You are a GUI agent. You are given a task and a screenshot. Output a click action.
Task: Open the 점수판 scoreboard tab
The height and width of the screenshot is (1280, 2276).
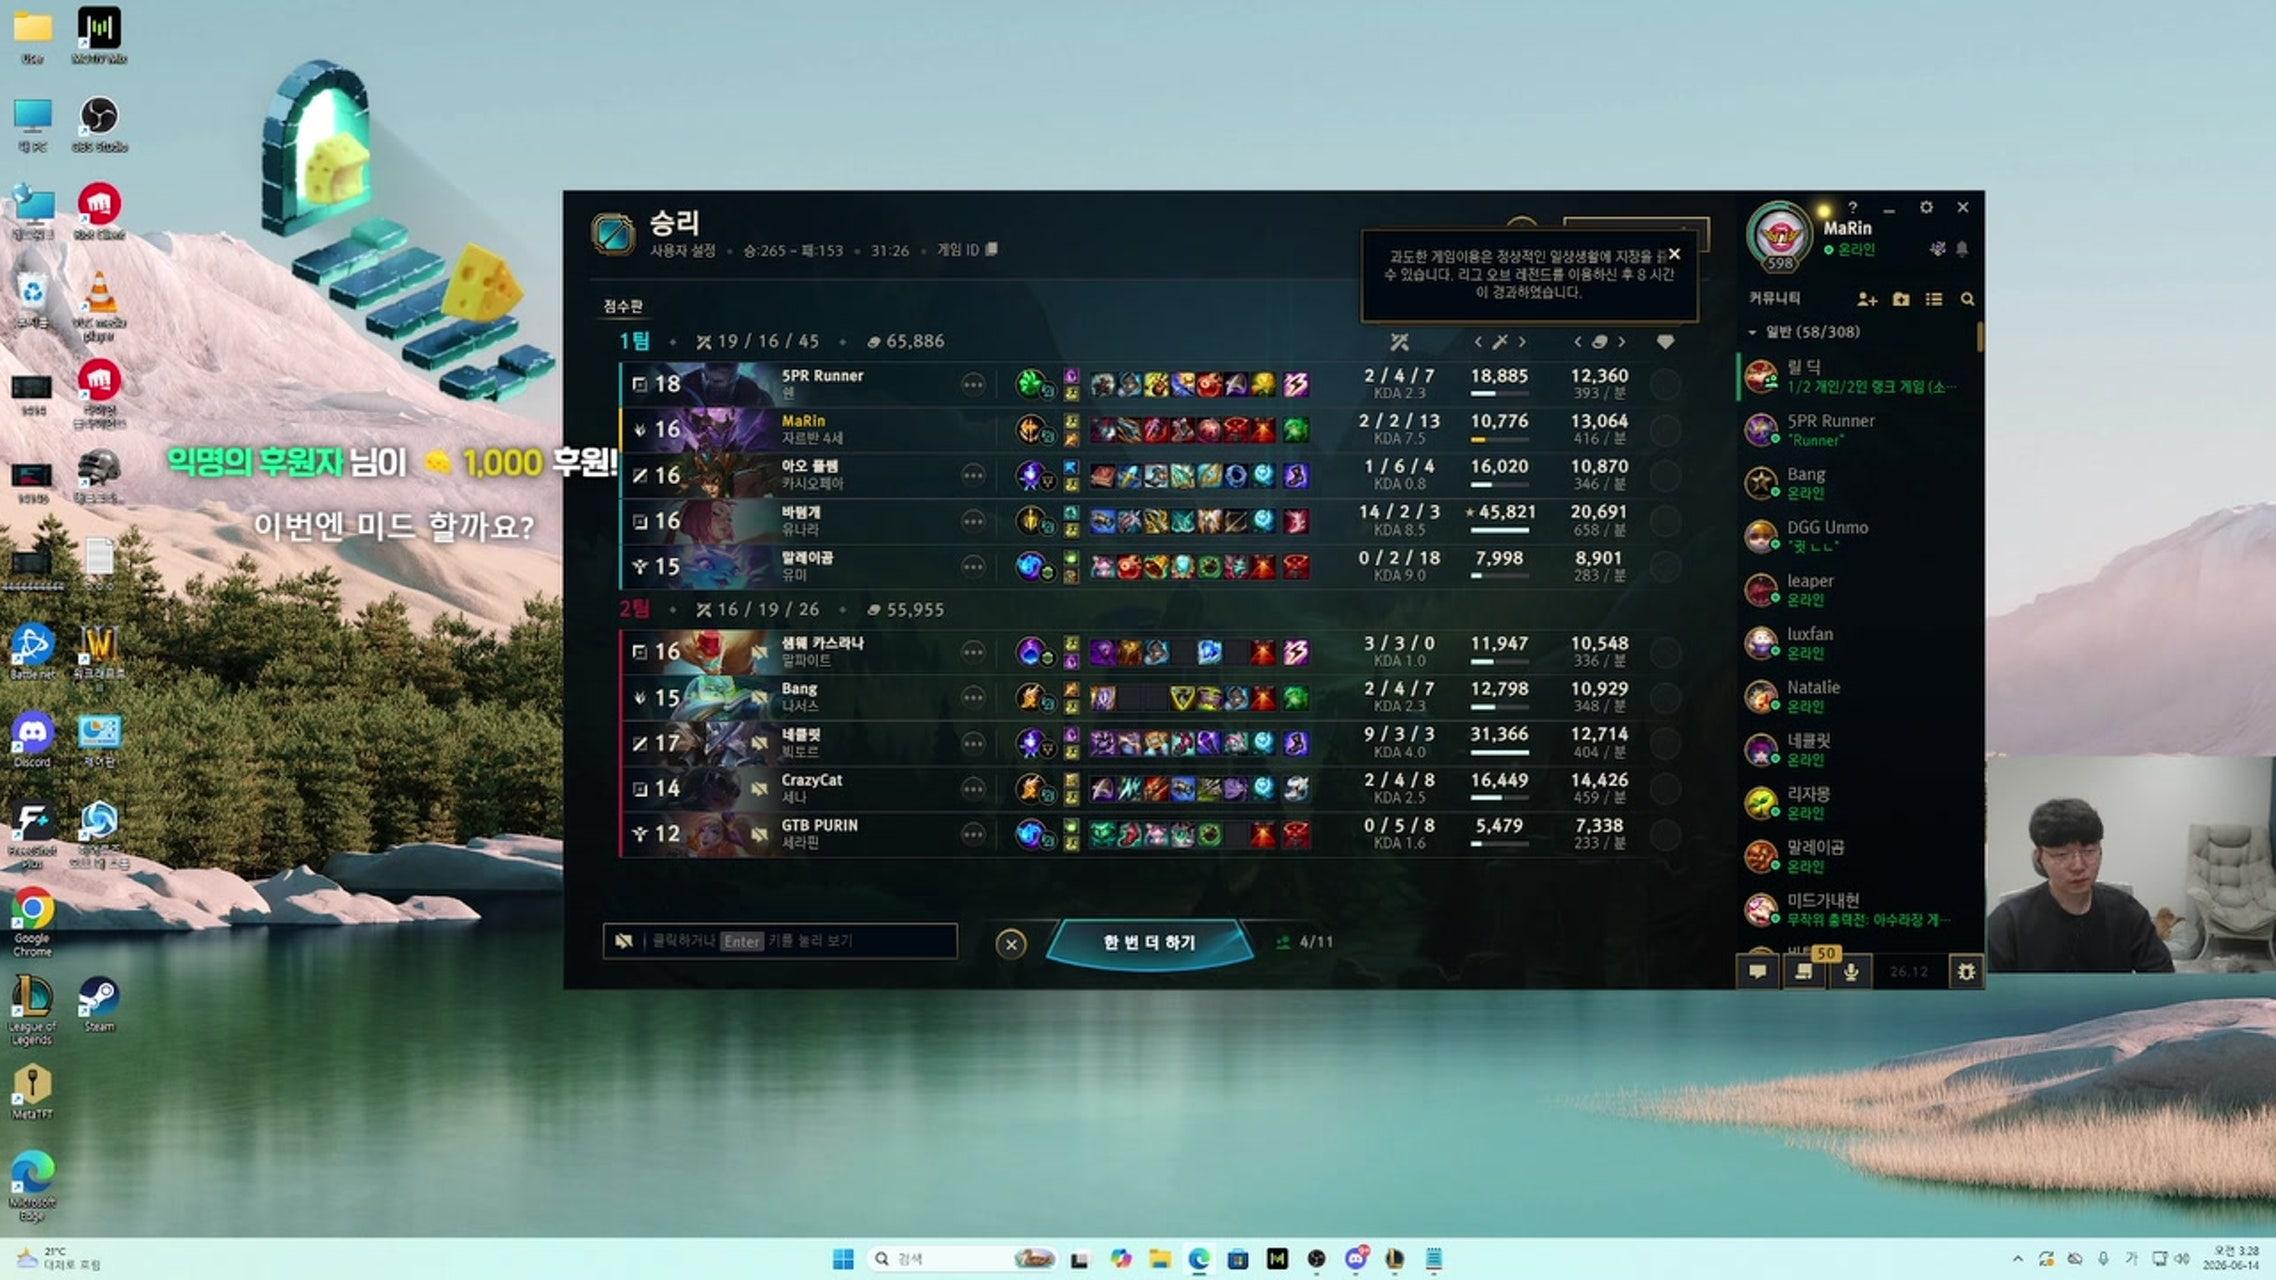pyautogui.click(x=623, y=306)
